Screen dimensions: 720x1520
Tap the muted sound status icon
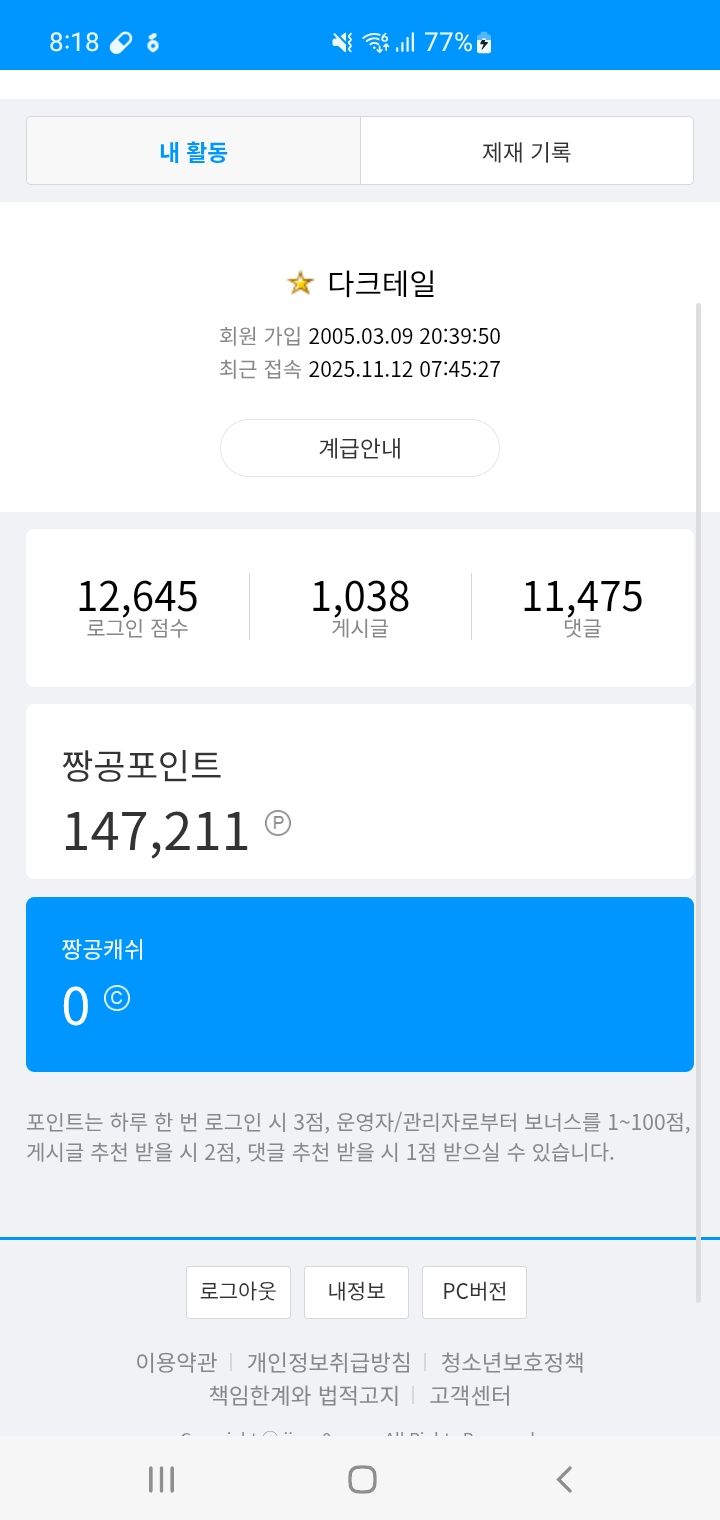pyautogui.click(x=342, y=42)
